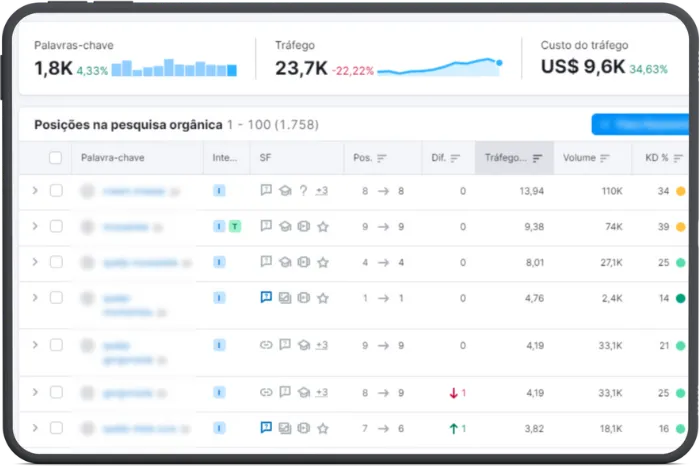Screen dimensions: 700x466
Task: Click the reviews SERP icon in the 13,94 traffic row
Action: [266, 191]
